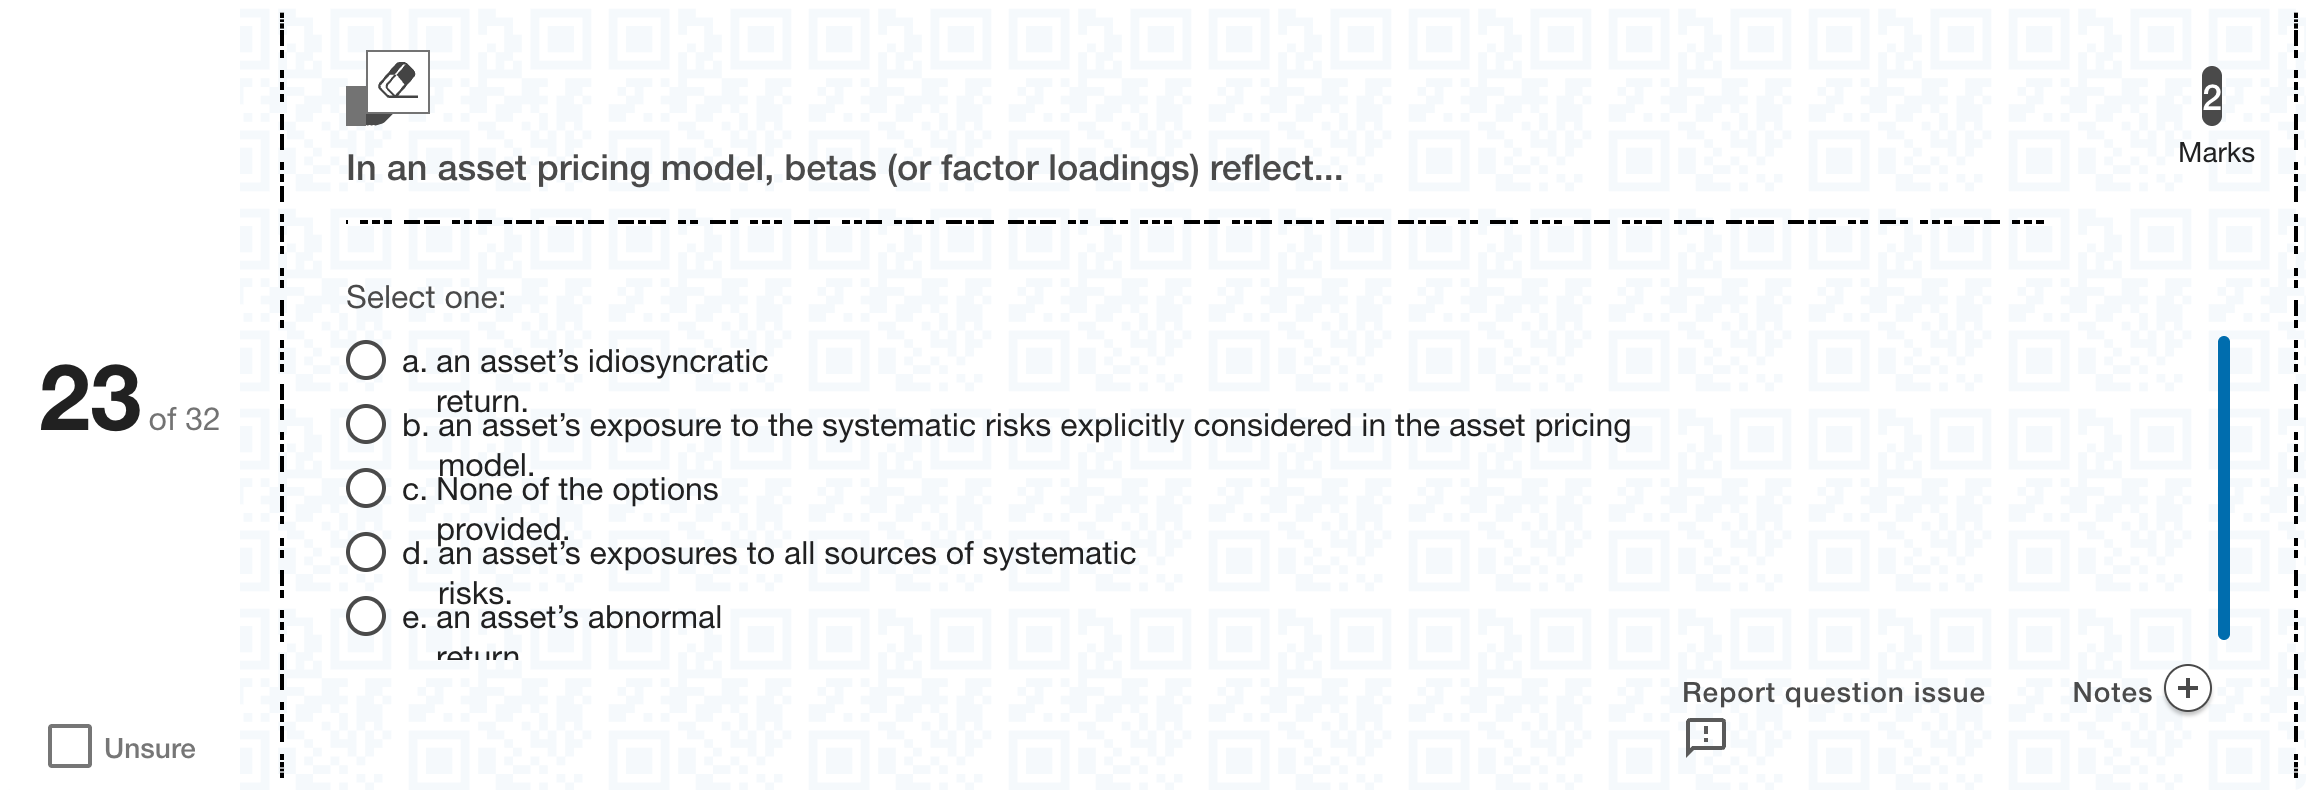
Task: Click the "idiosyncratic return" answer text
Action: (x=602, y=380)
